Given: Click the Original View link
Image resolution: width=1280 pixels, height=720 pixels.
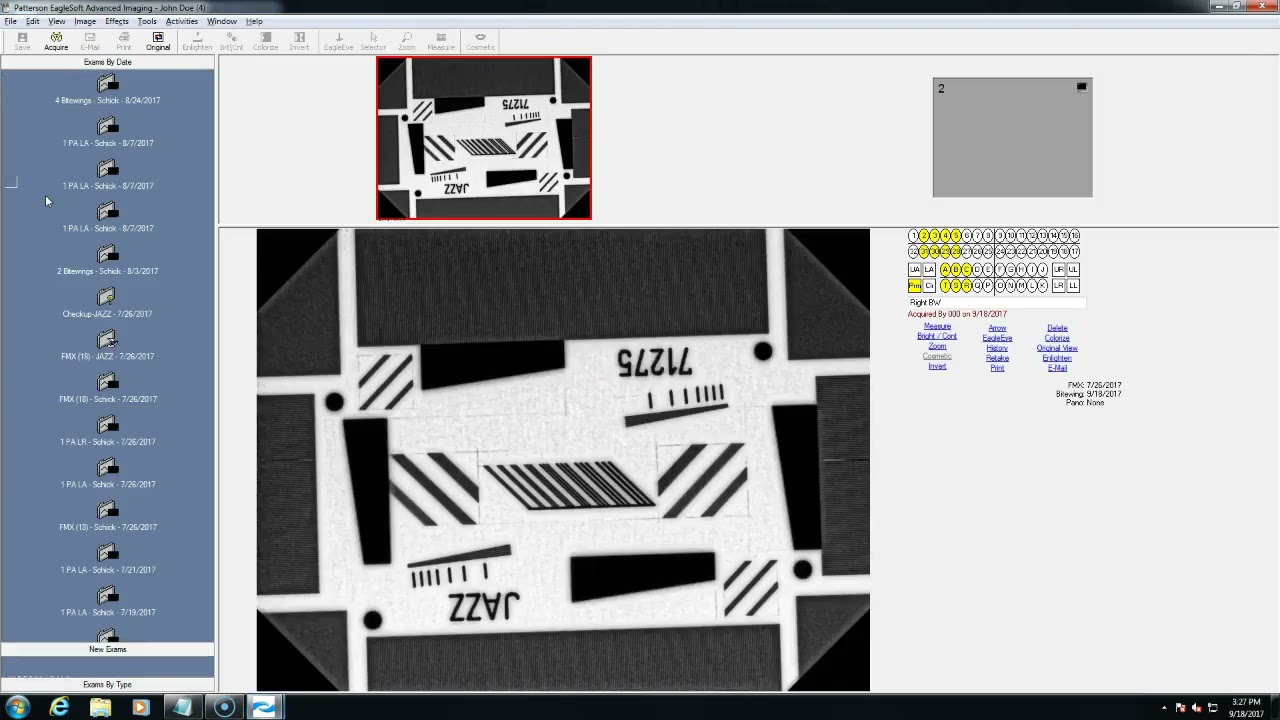Looking at the screenshot, I should [1057, 348].
